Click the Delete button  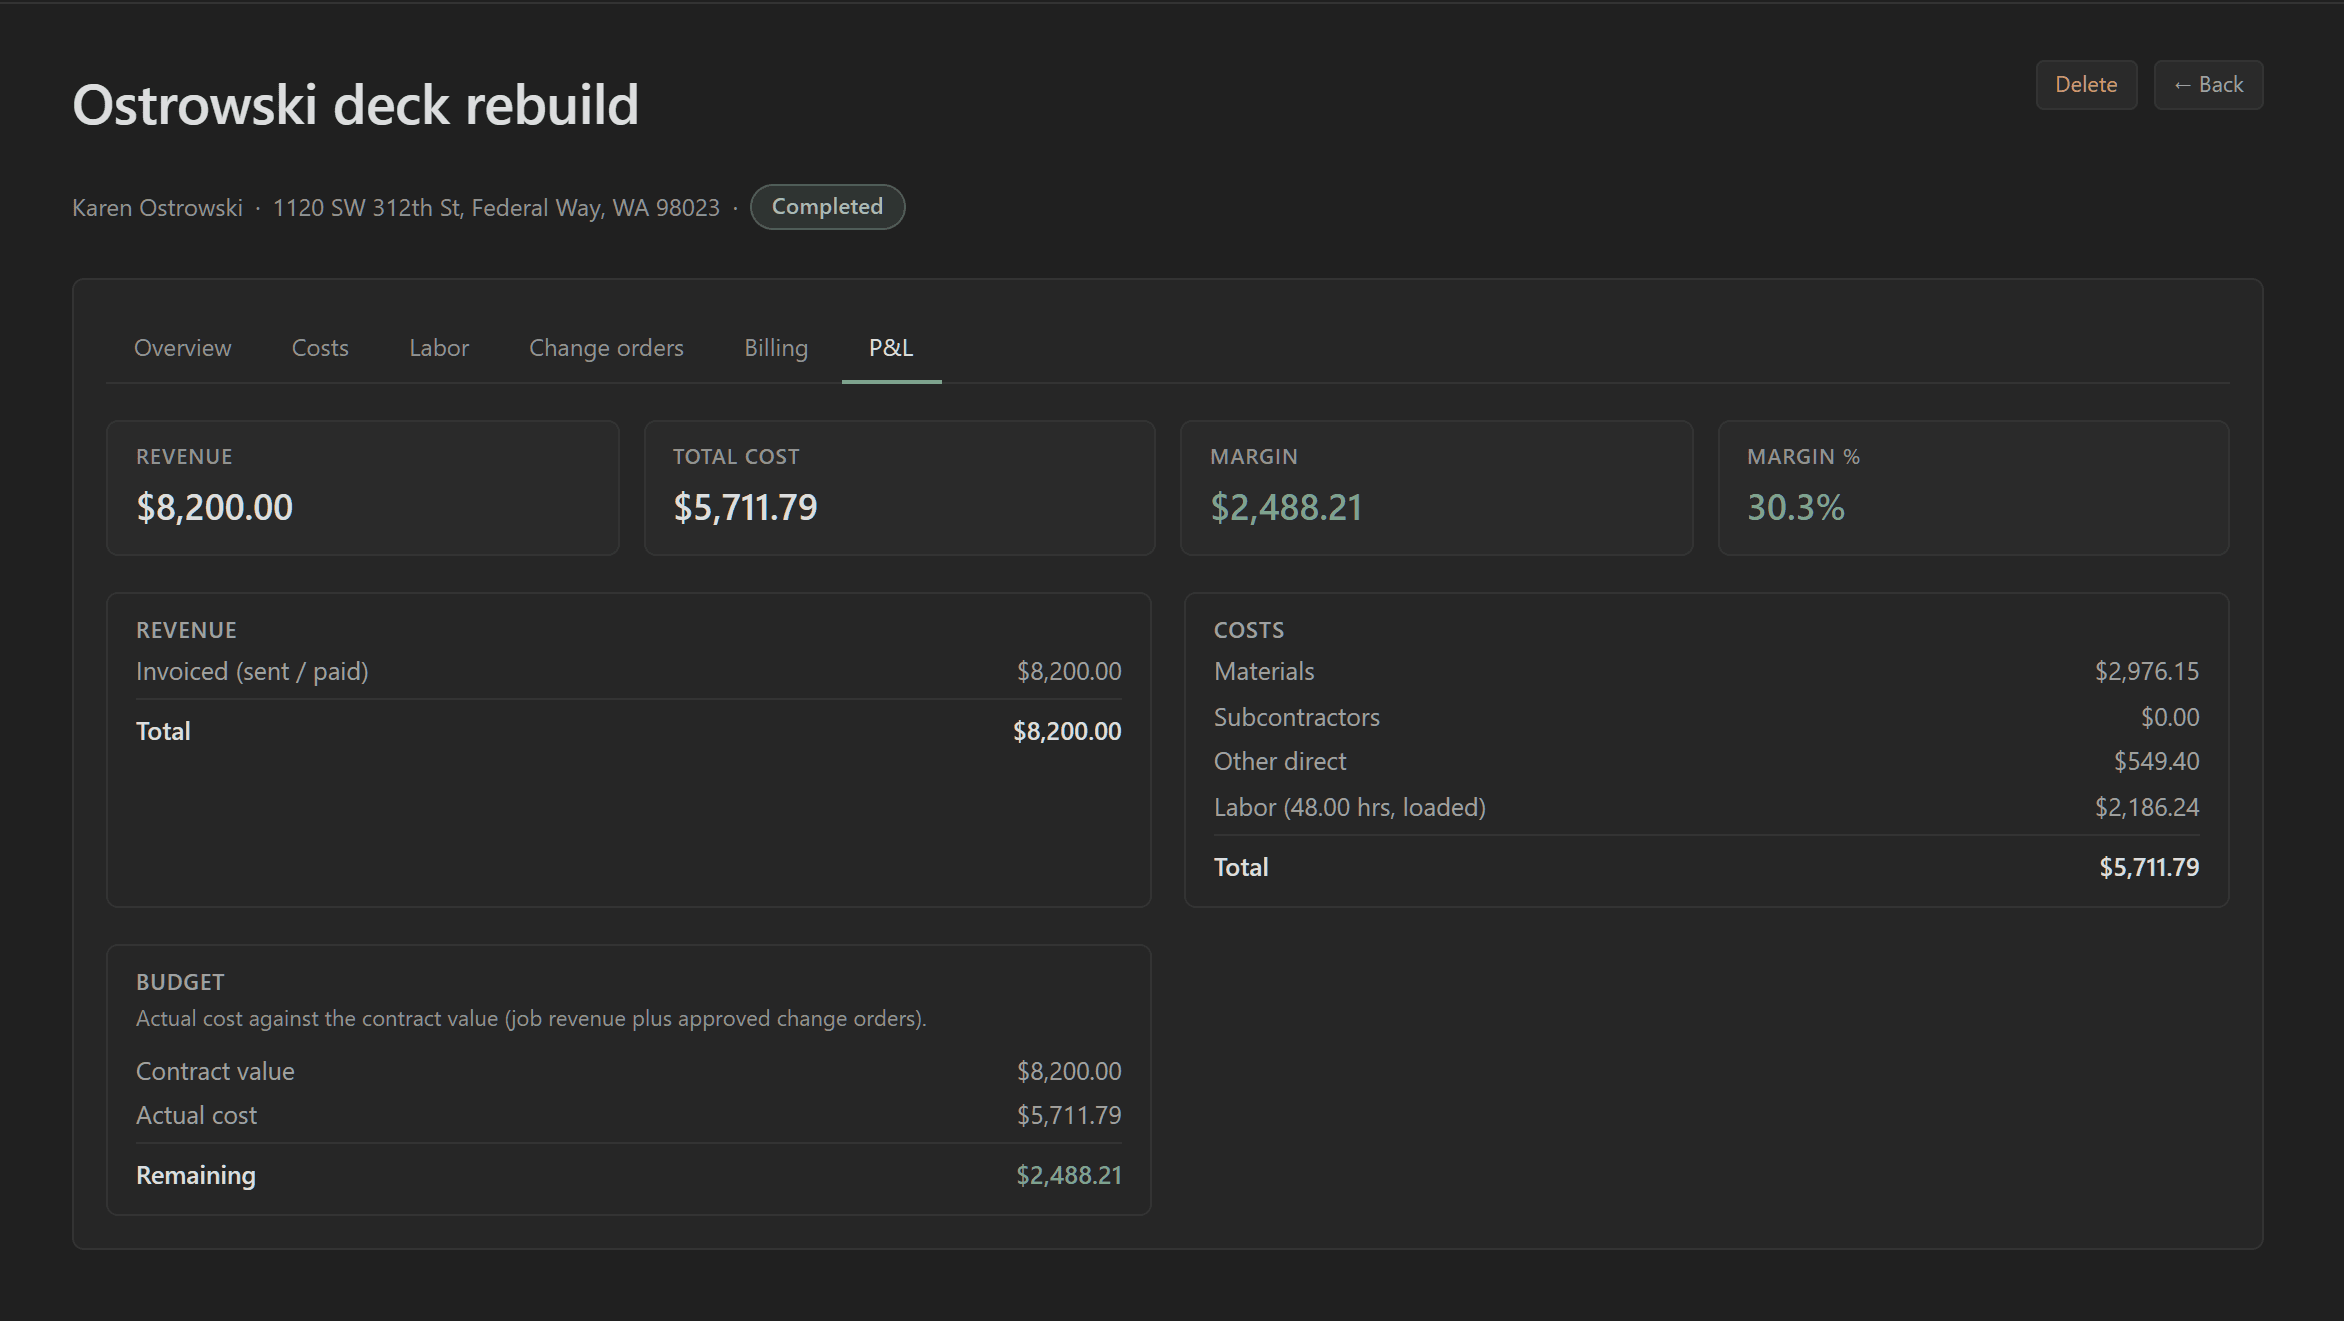[2086, 85]
